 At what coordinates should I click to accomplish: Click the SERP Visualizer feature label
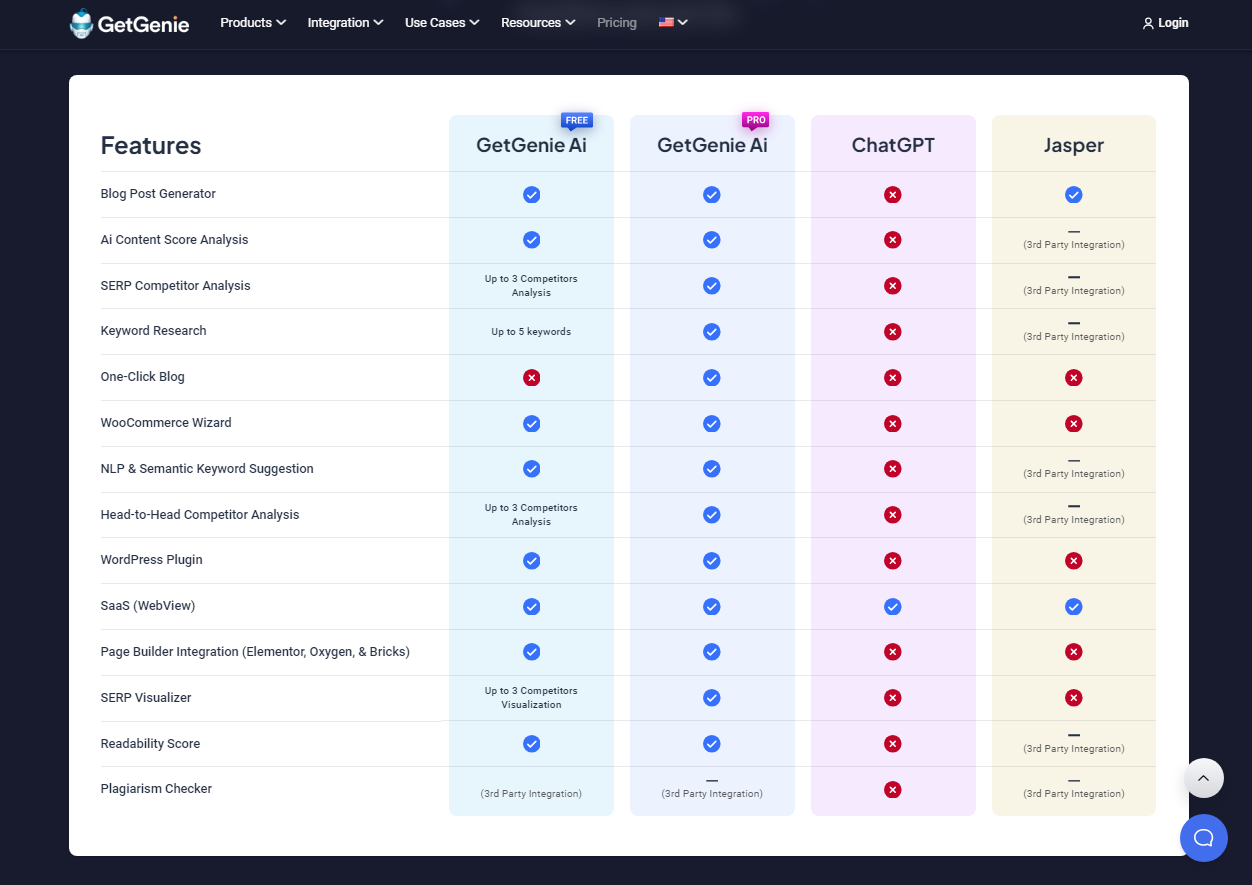[146, 698]
